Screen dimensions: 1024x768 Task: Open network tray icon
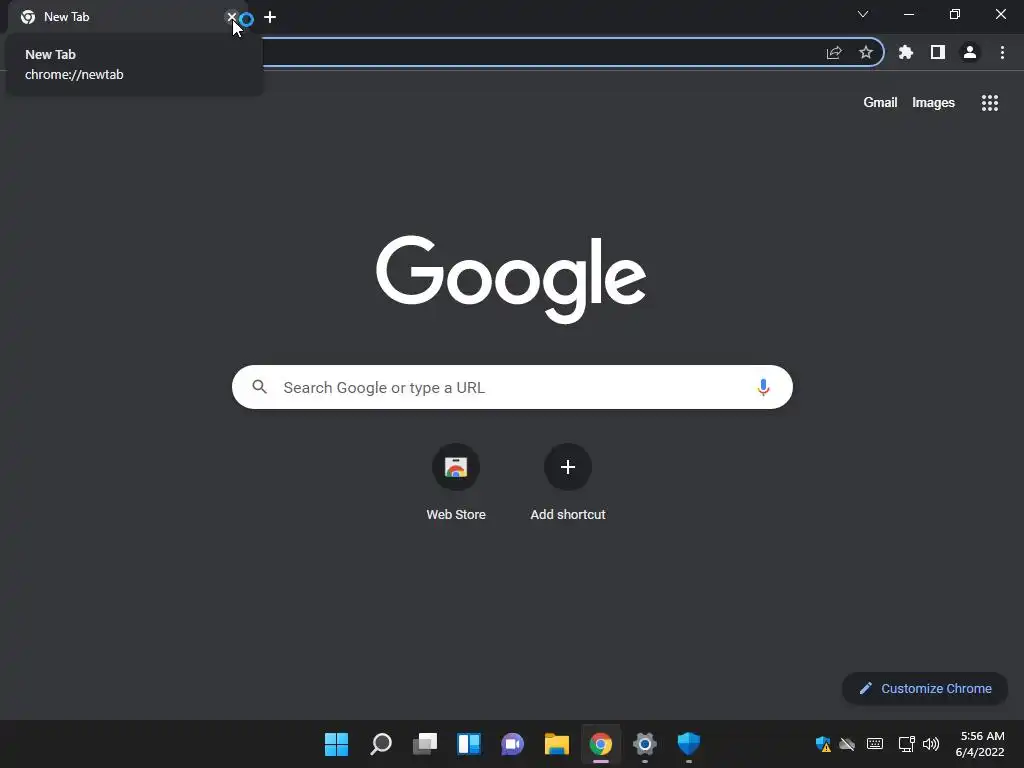(906, 744)
